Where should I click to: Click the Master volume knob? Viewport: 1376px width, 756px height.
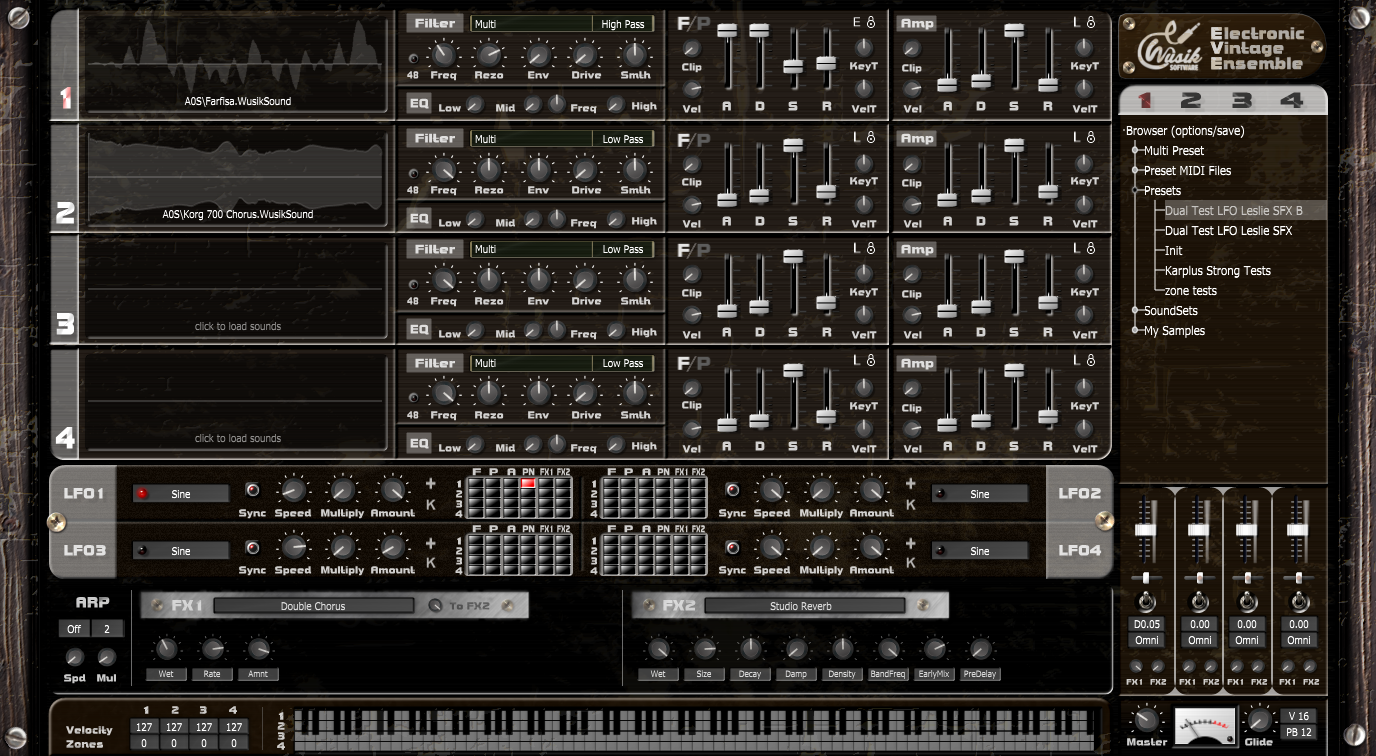(1146, 720)
